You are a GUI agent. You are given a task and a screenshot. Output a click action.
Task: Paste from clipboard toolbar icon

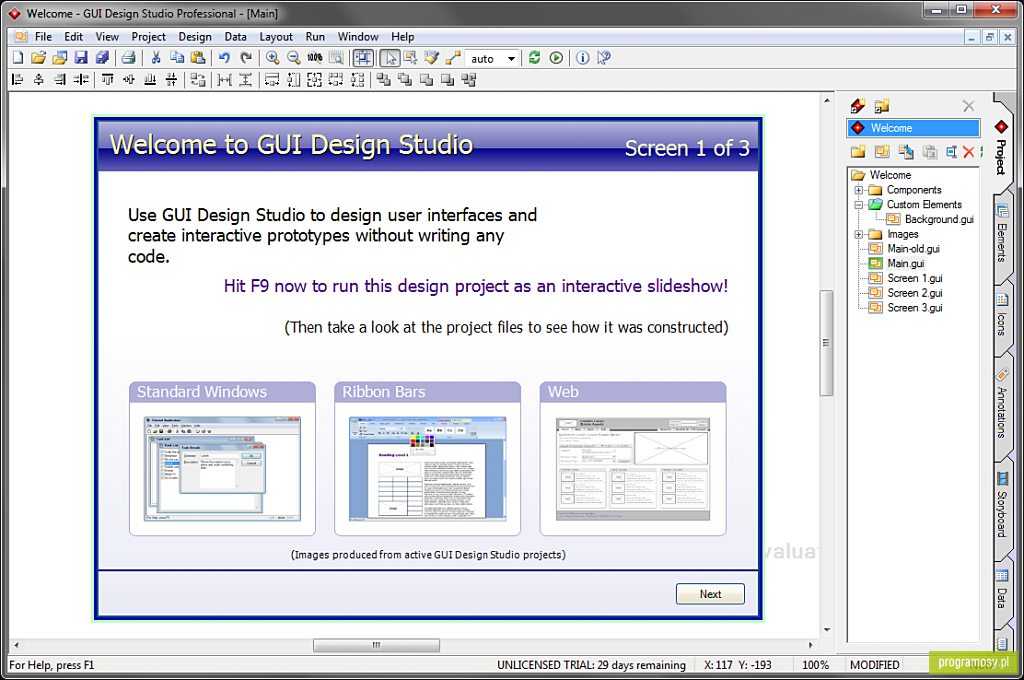[x=198, y=58]
